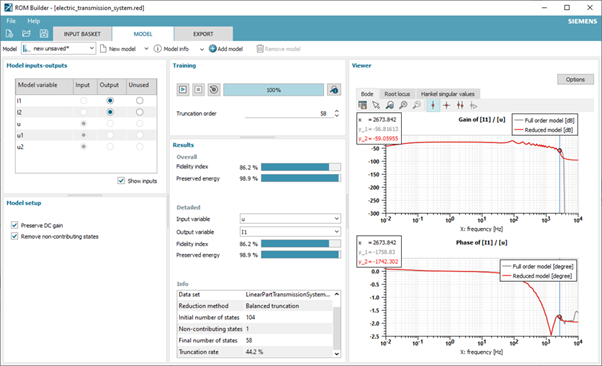Expand the Model info dropdown arrow
Image resolution: width=602 pixels, height=366 pixels.
(x=202, y=49)
